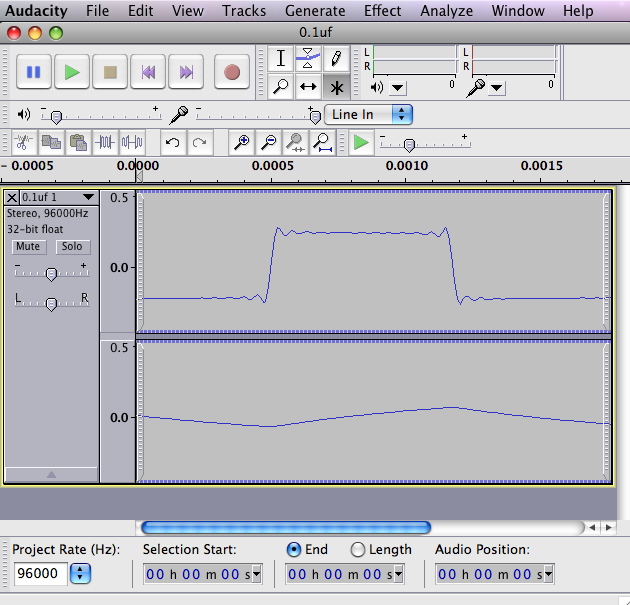The width and height of the screenshot is (630, 605).
Task: Click the Paste icon
Action: (78, 142)
